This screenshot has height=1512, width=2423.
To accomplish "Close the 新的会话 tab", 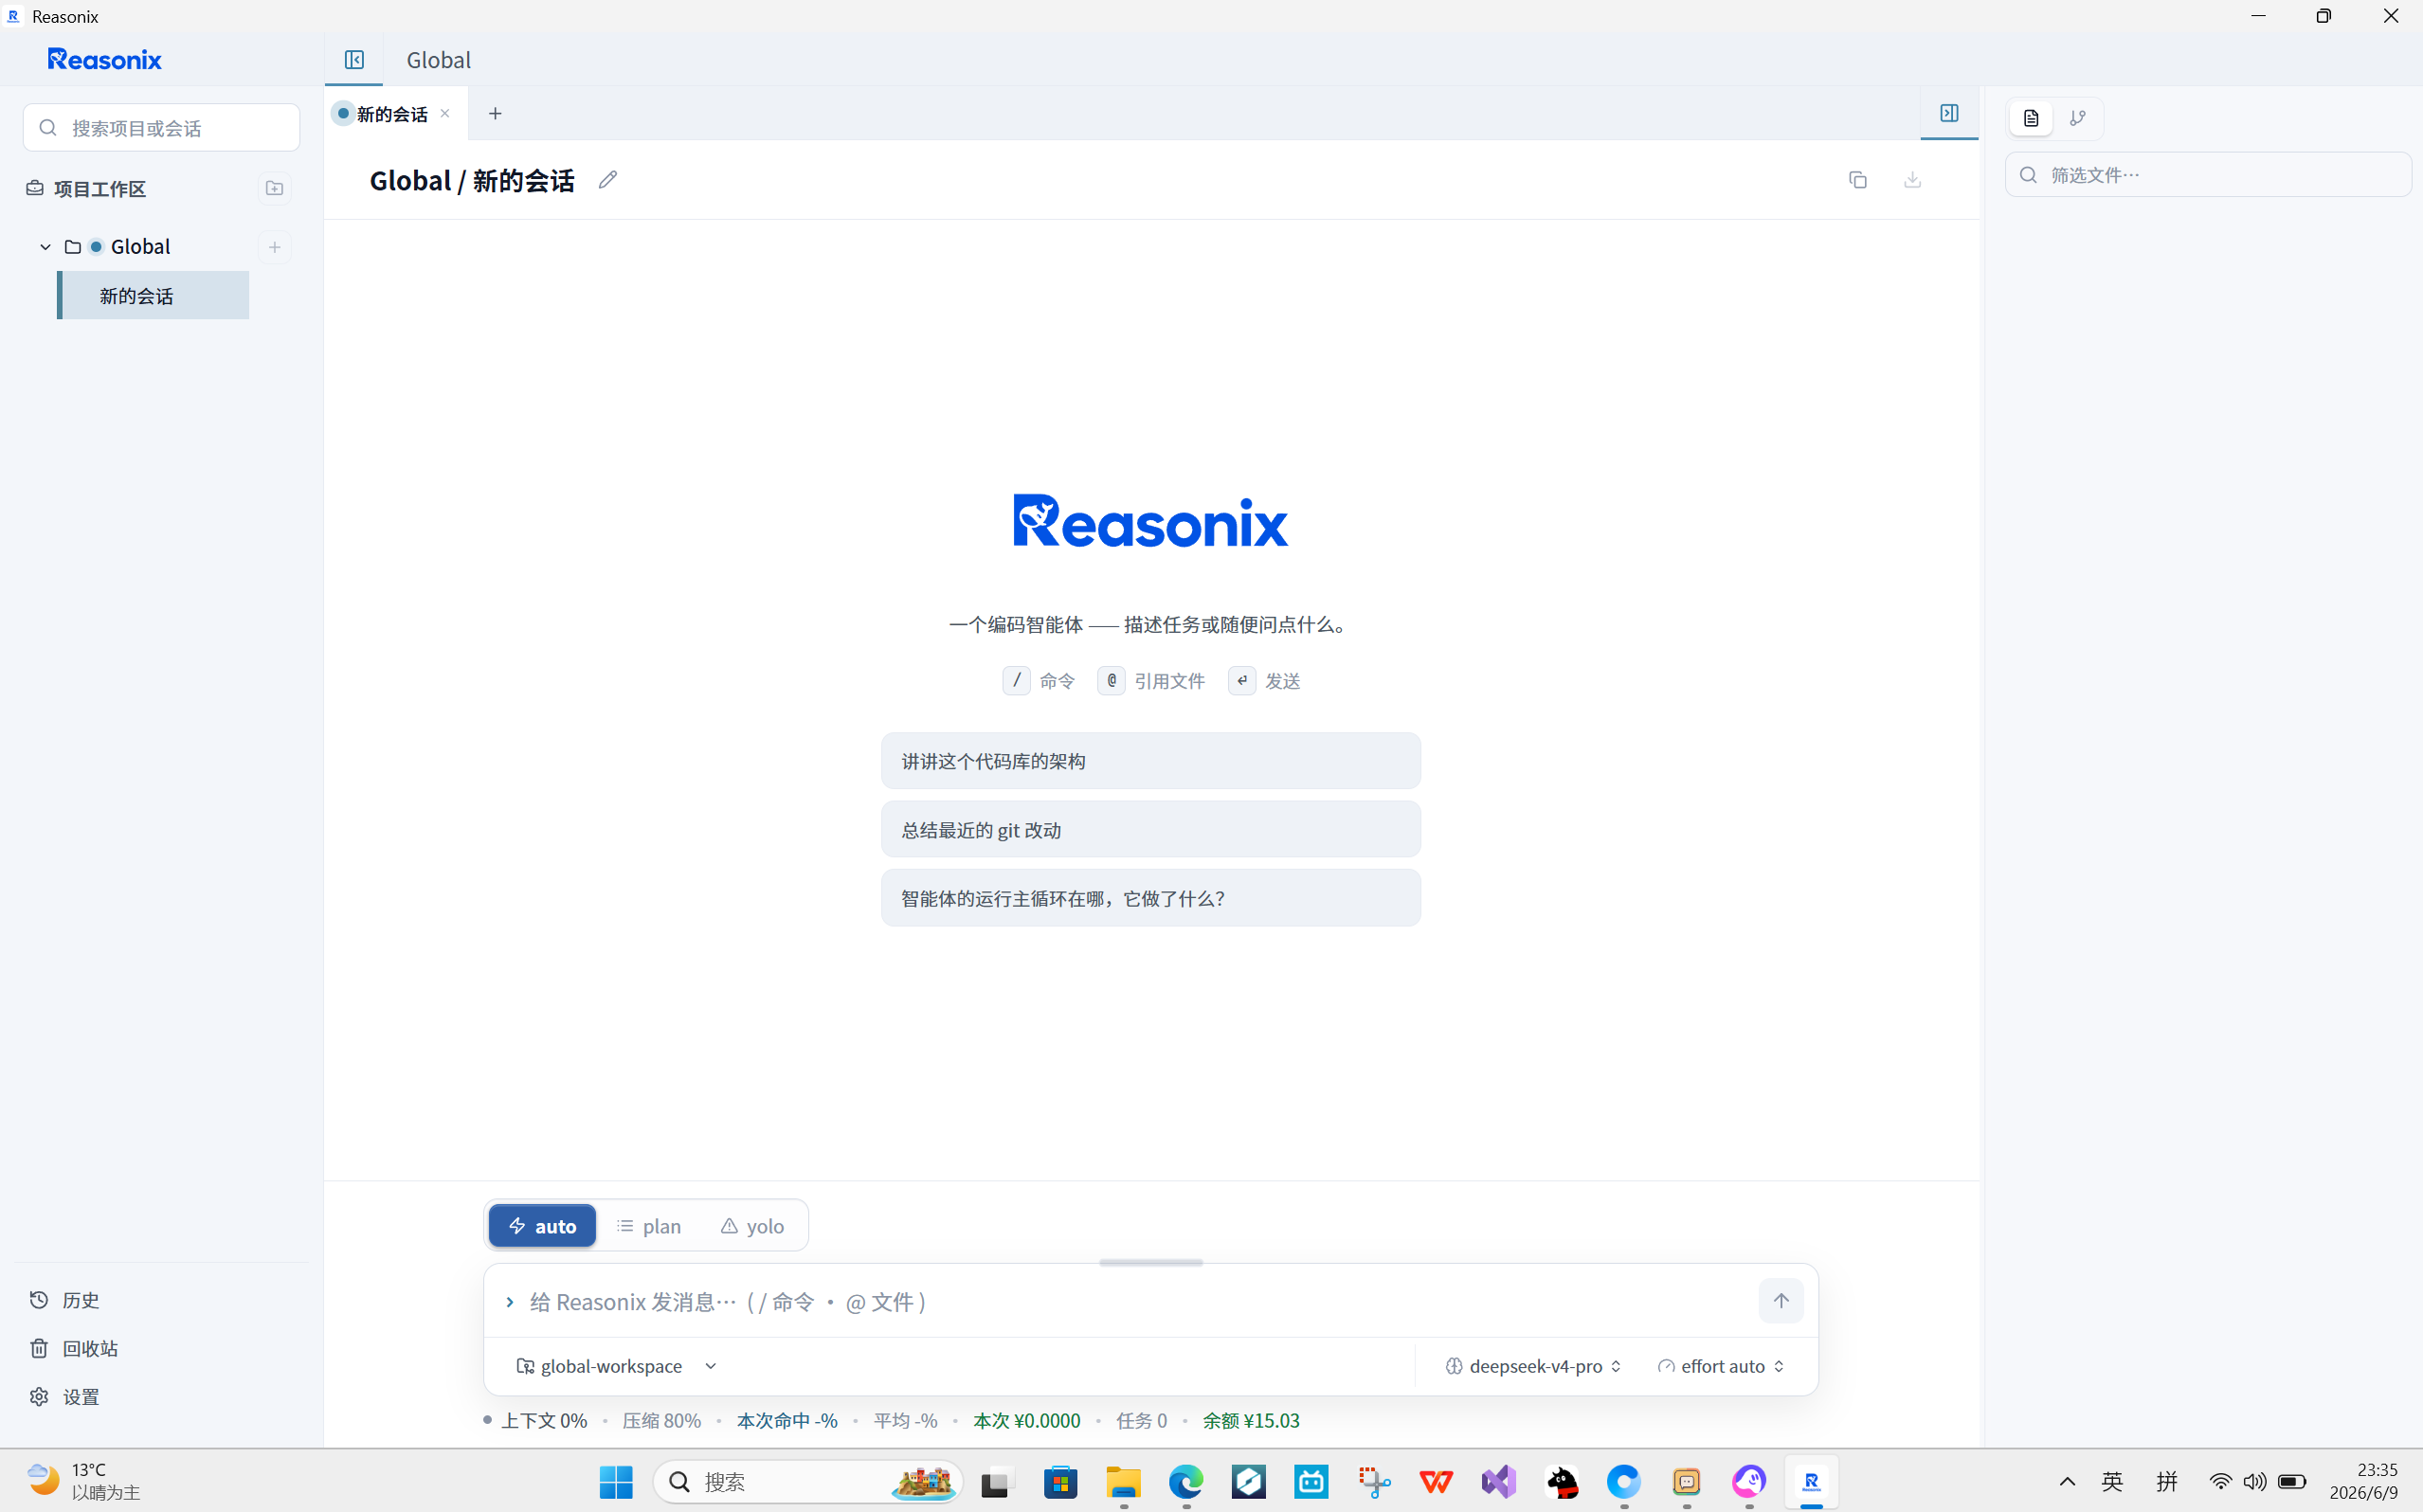I will [x=445, y=114].
